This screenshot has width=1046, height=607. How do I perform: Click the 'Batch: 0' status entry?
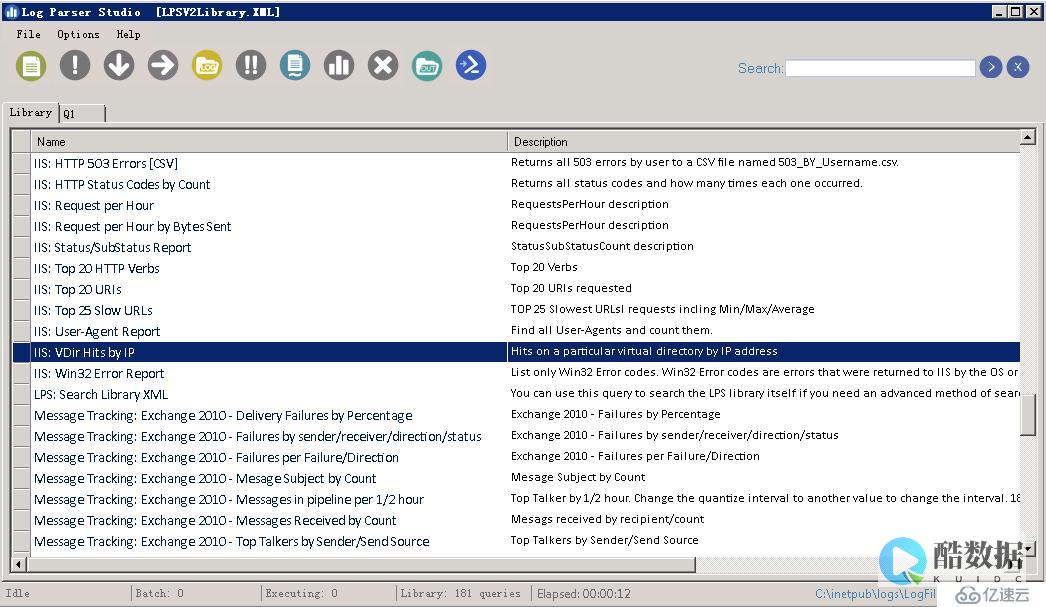tap(159, 593)
